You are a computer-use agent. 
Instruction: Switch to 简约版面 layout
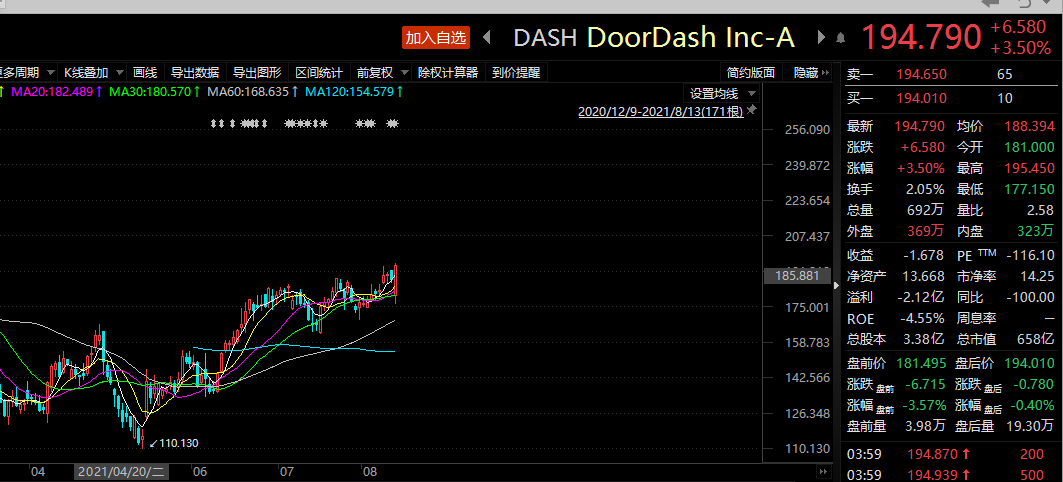point(750,73)
